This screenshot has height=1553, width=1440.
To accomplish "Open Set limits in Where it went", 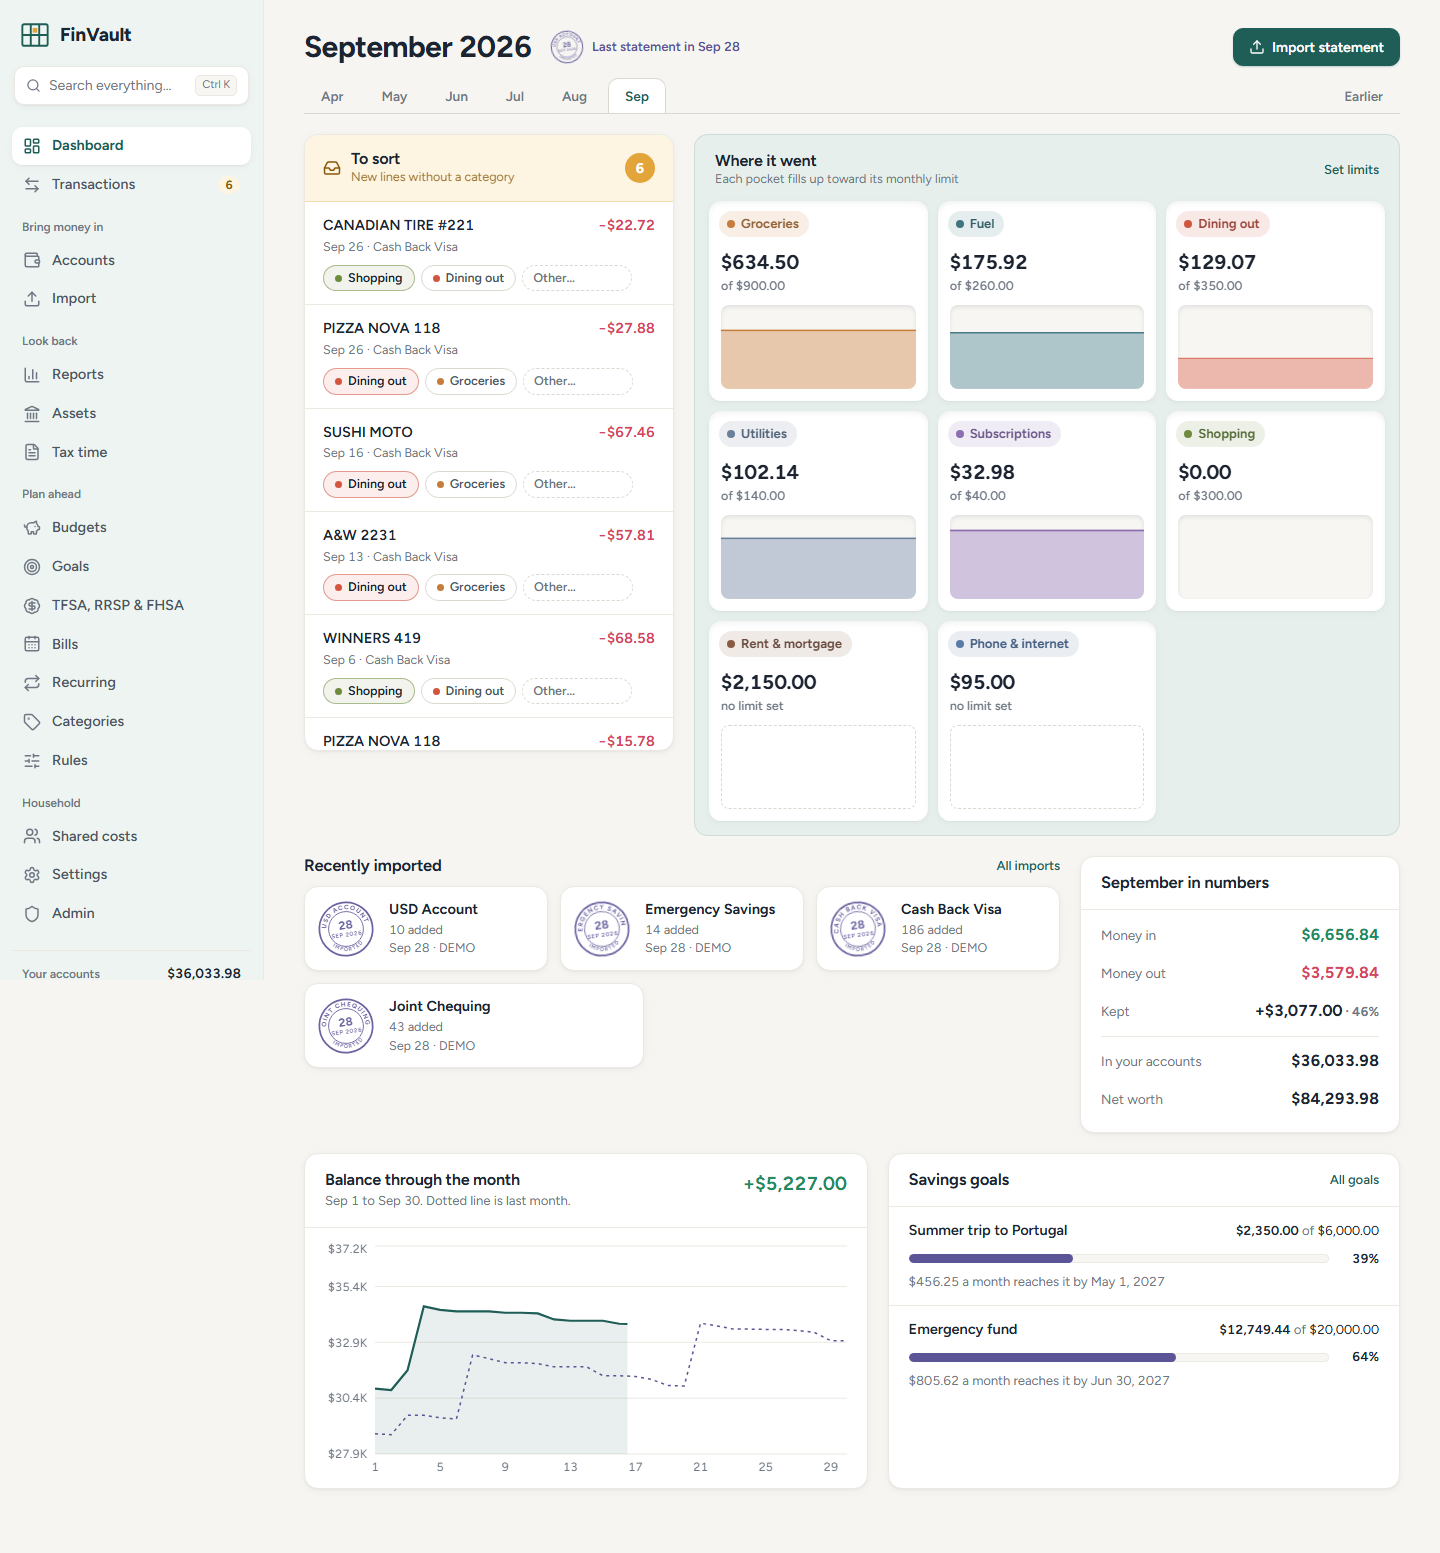I will click(1351, 170).
